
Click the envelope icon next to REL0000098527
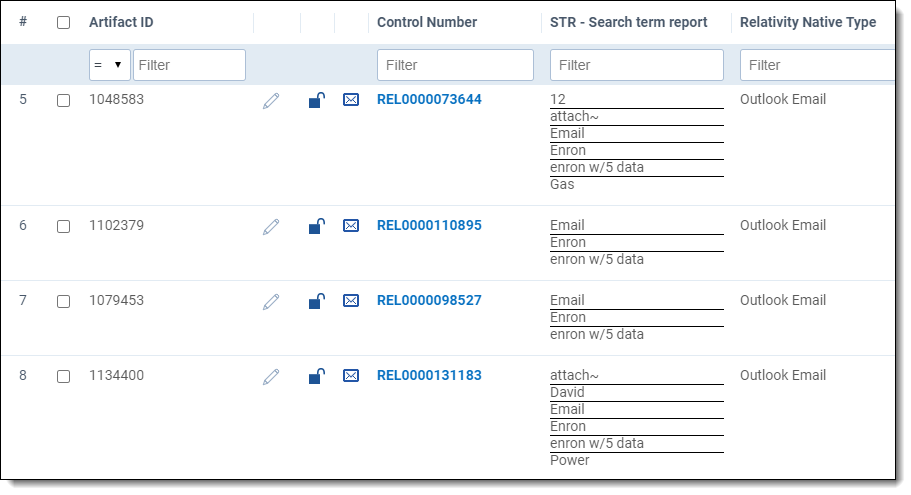(x=351, y=301)
